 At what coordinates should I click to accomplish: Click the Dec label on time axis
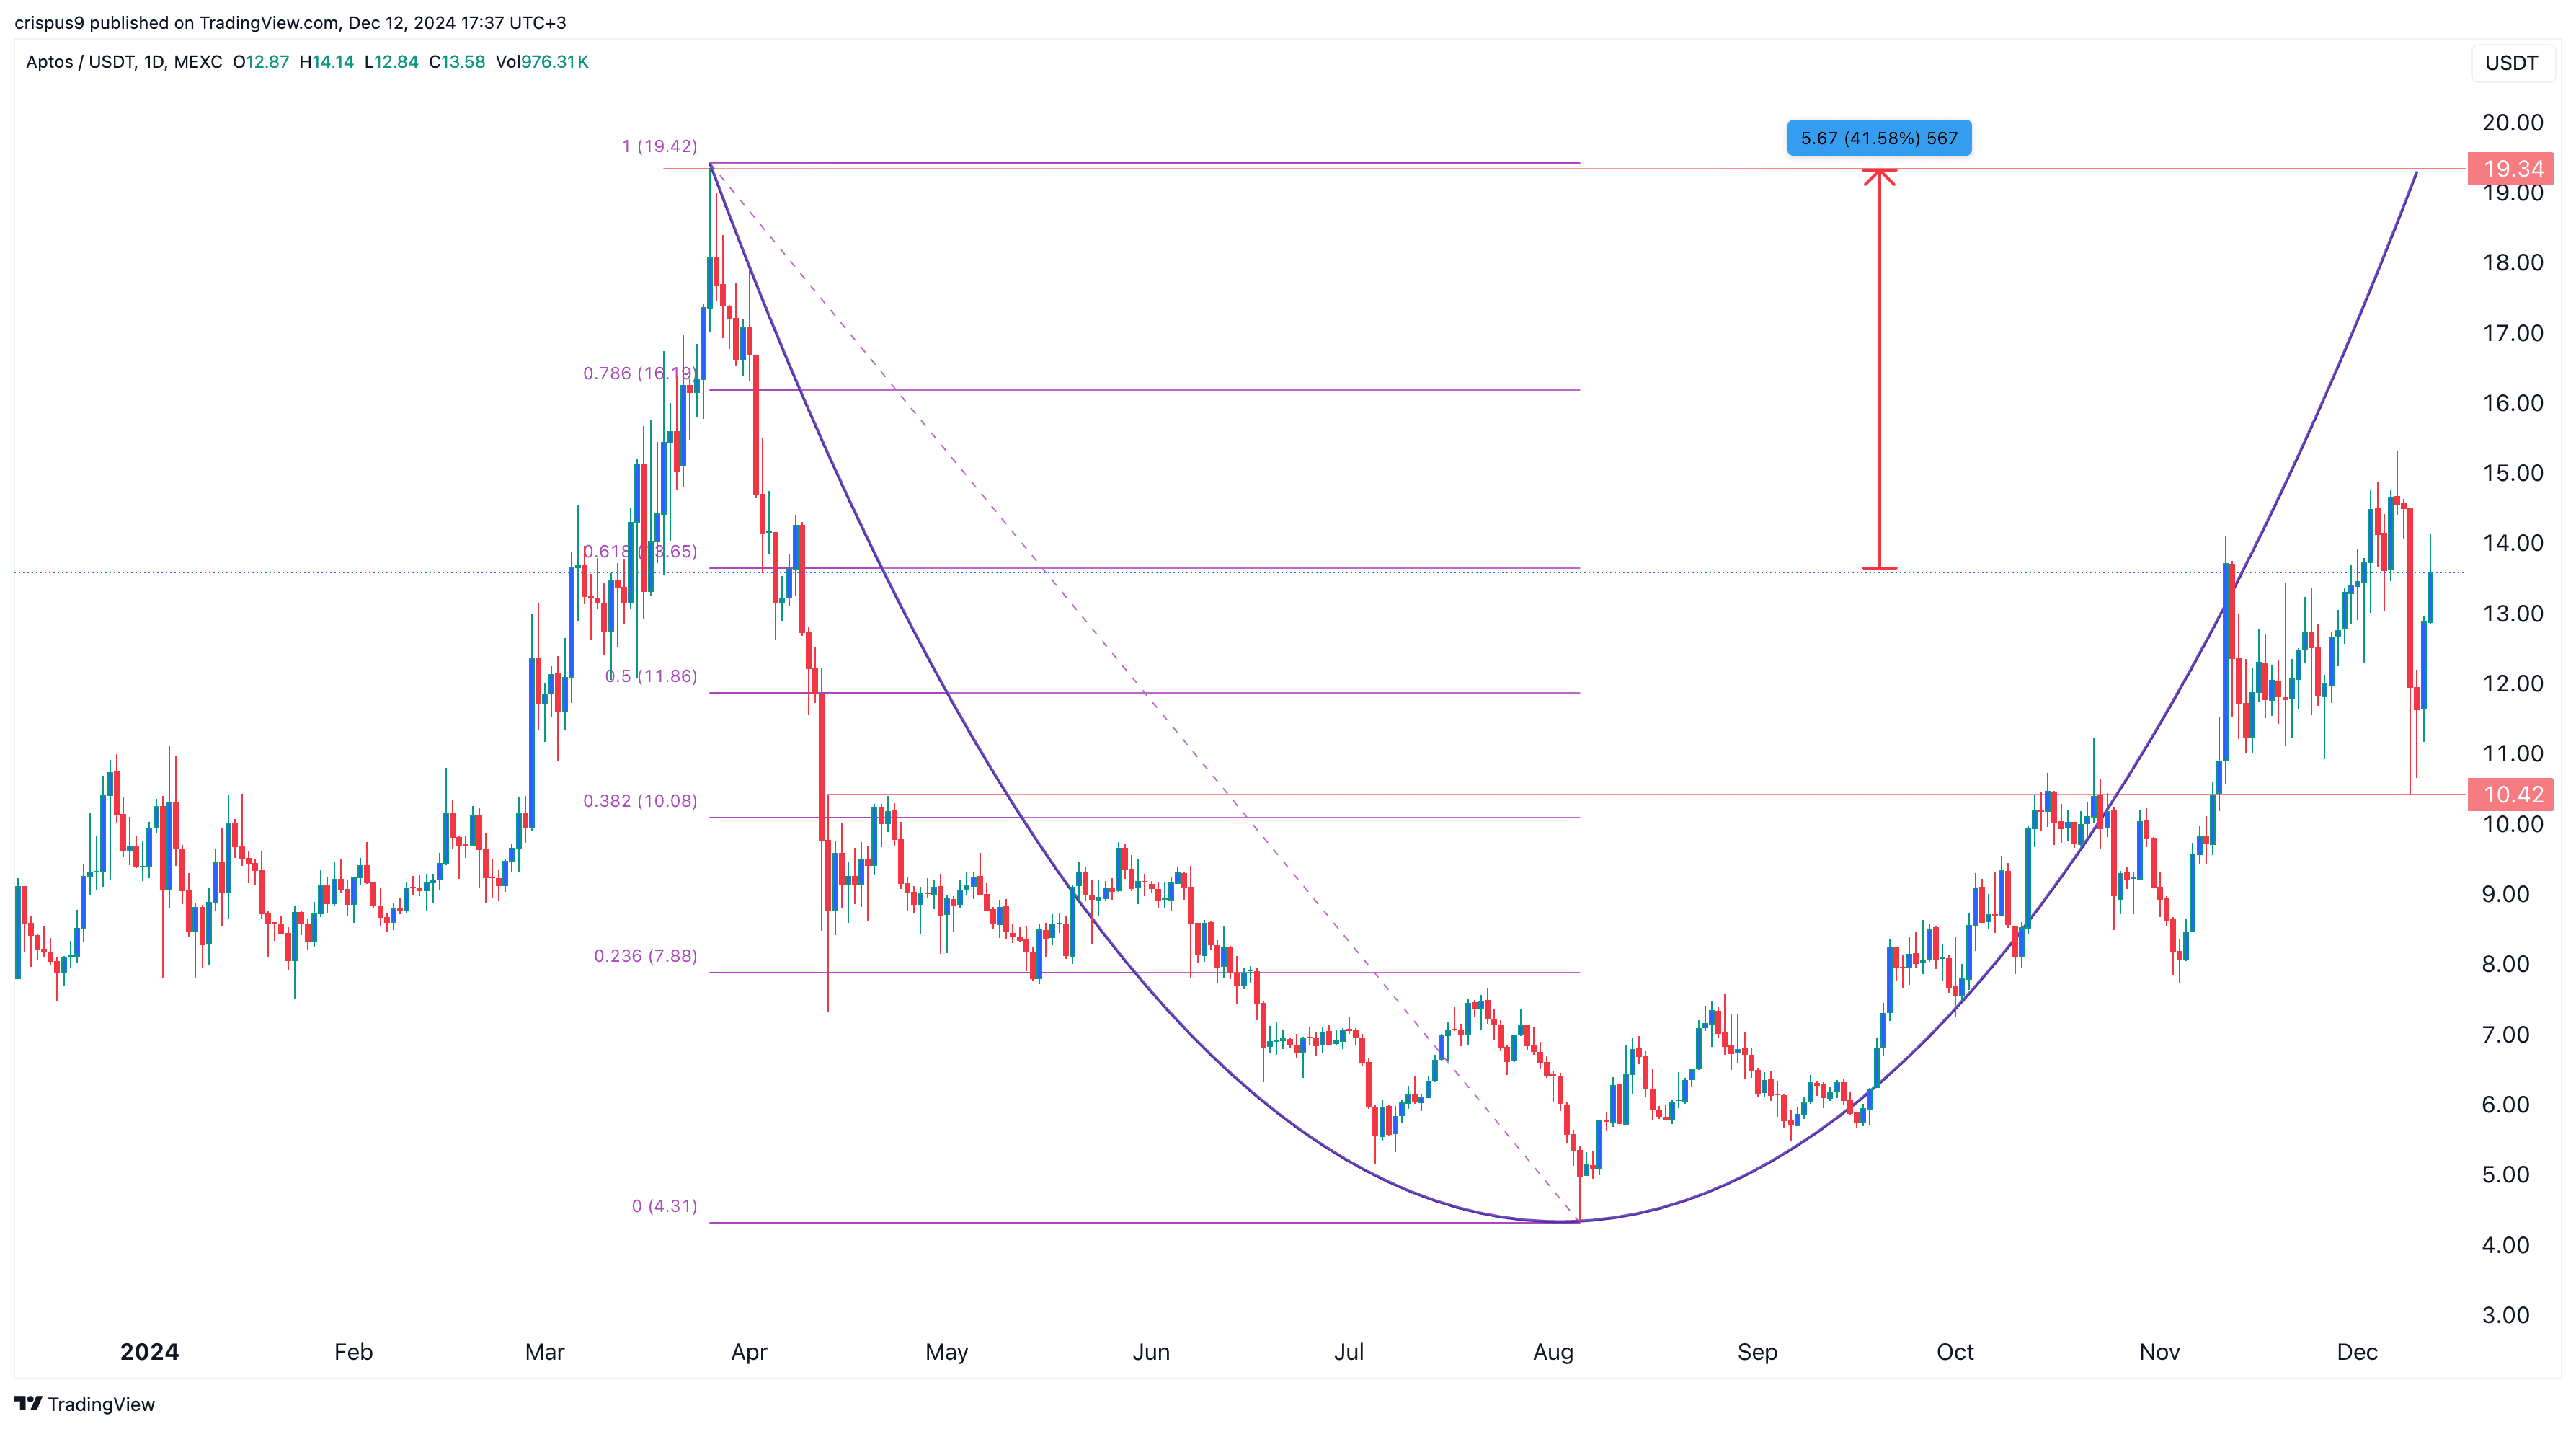(x=2357, y=1352)
